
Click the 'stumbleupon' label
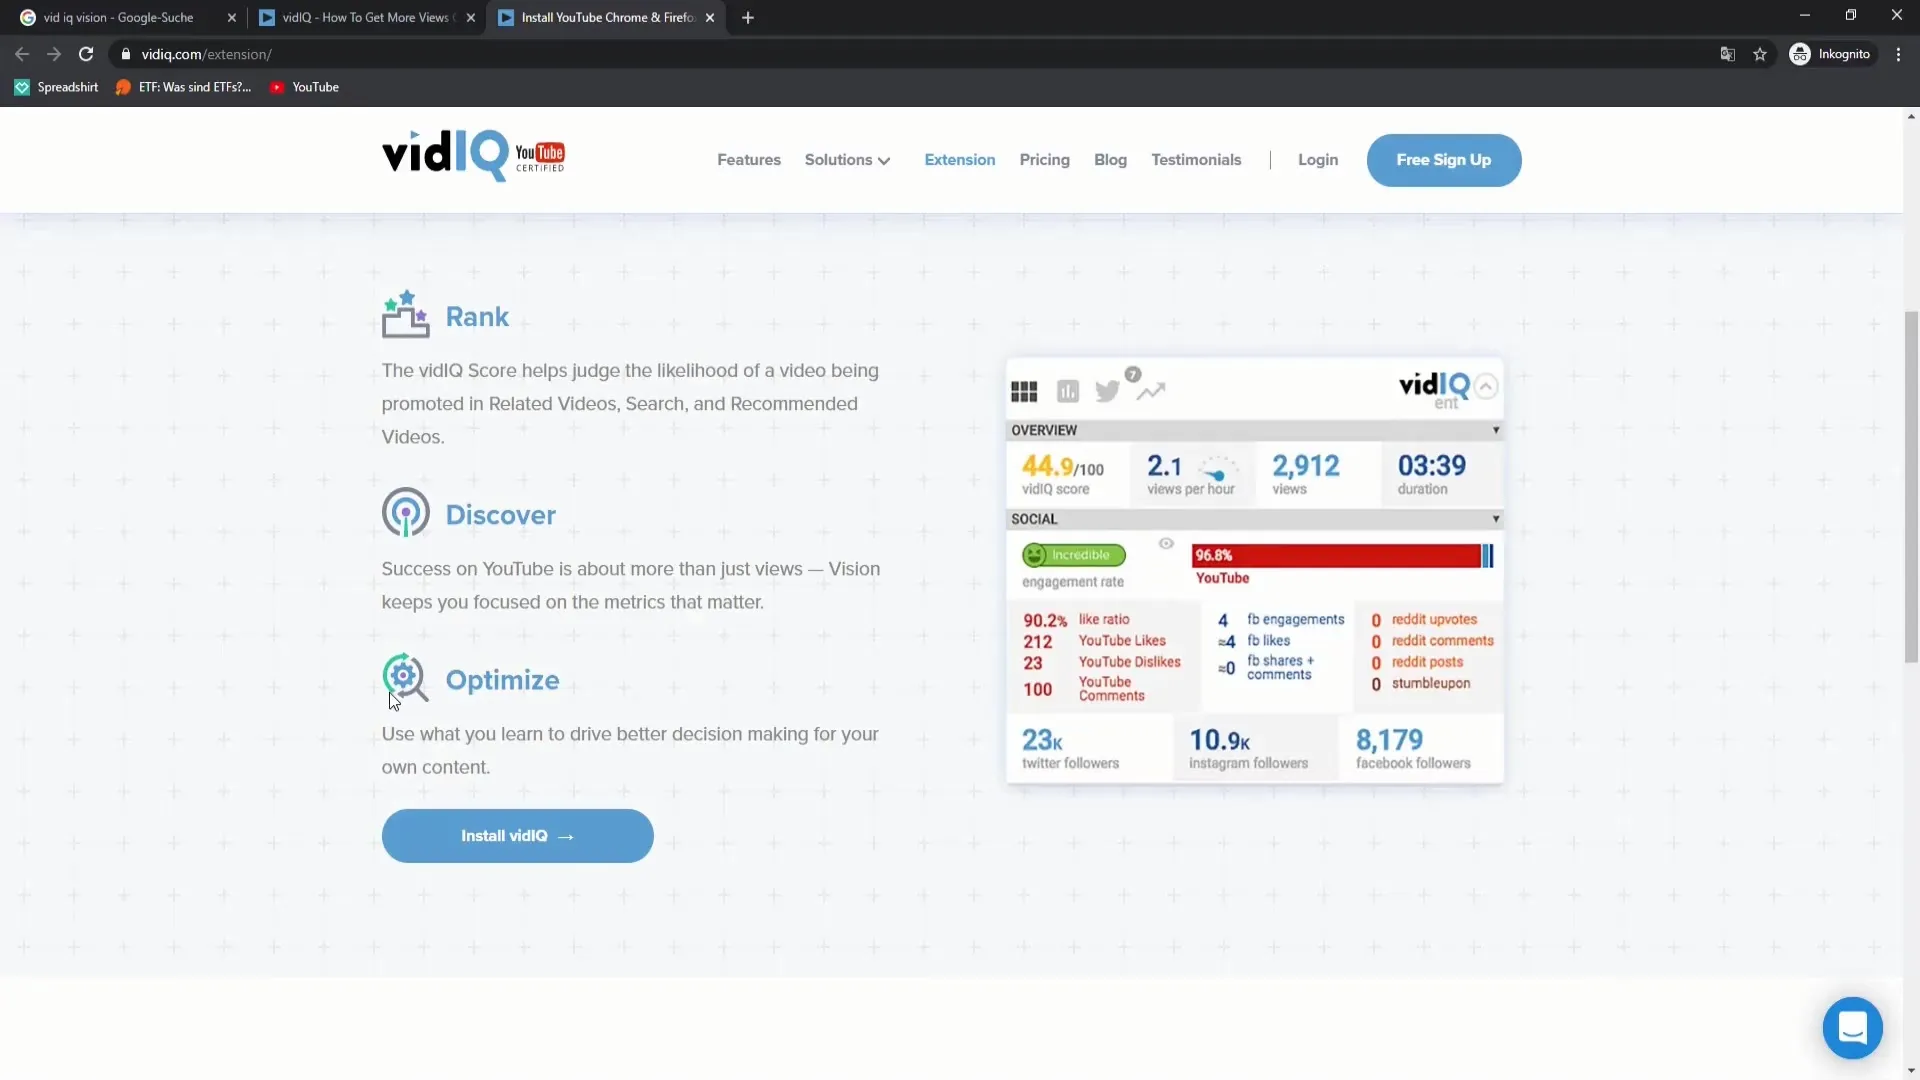(1431, 683)
